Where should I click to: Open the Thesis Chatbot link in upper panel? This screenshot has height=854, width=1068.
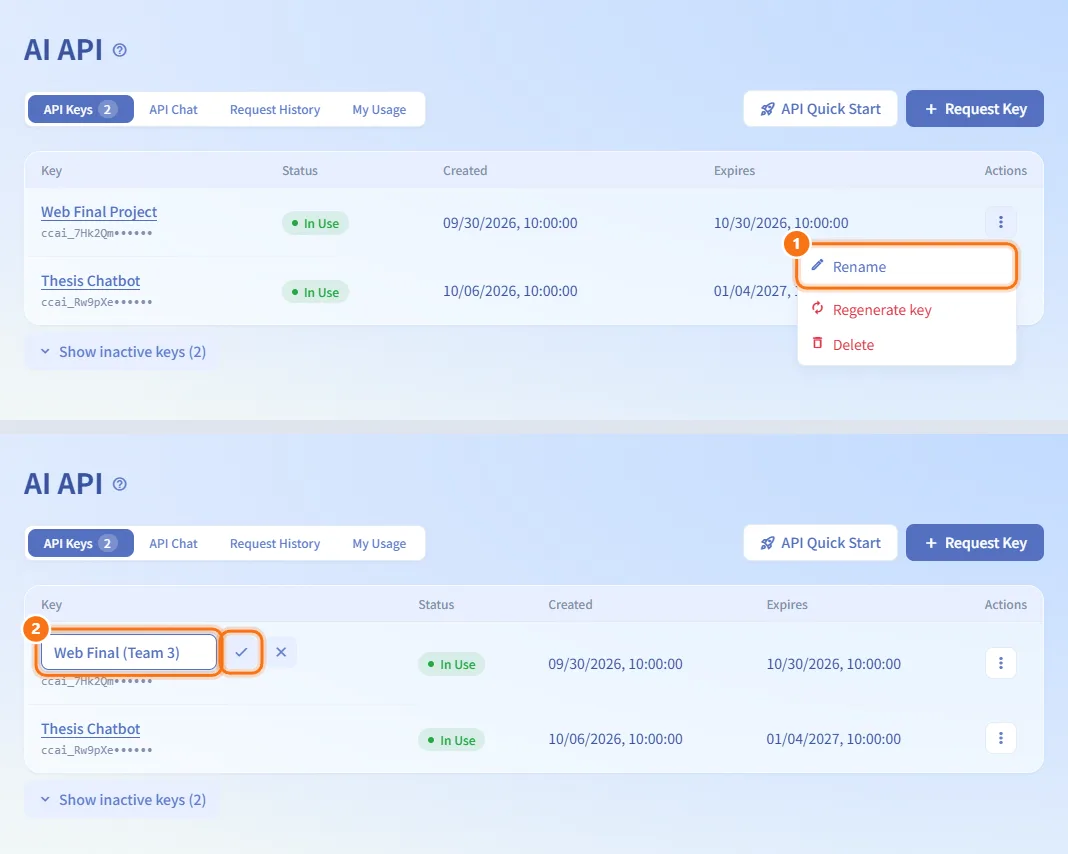[x=91, y=281]
